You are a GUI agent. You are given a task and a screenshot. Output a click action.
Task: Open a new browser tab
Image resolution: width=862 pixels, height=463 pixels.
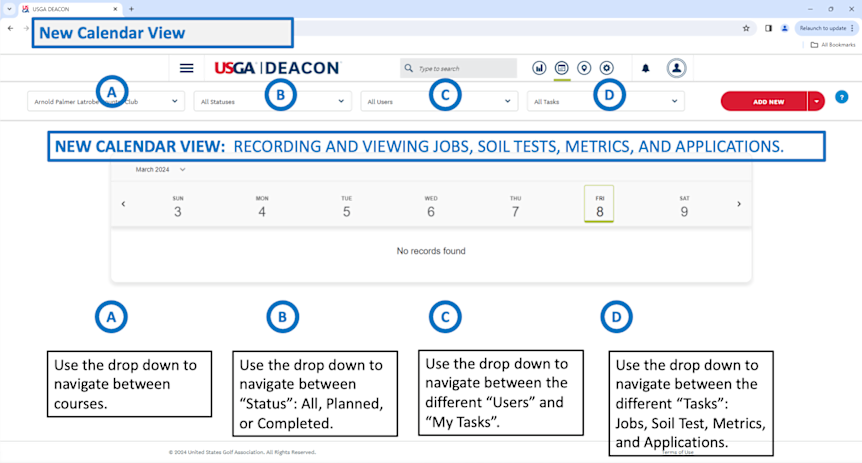[x=131, y=9]
